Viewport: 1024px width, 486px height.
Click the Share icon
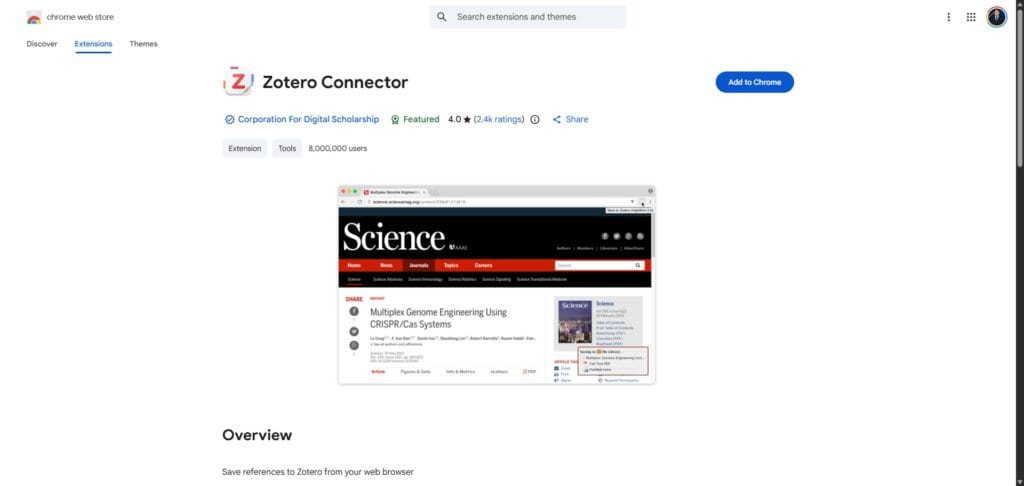tap(556, 120)
